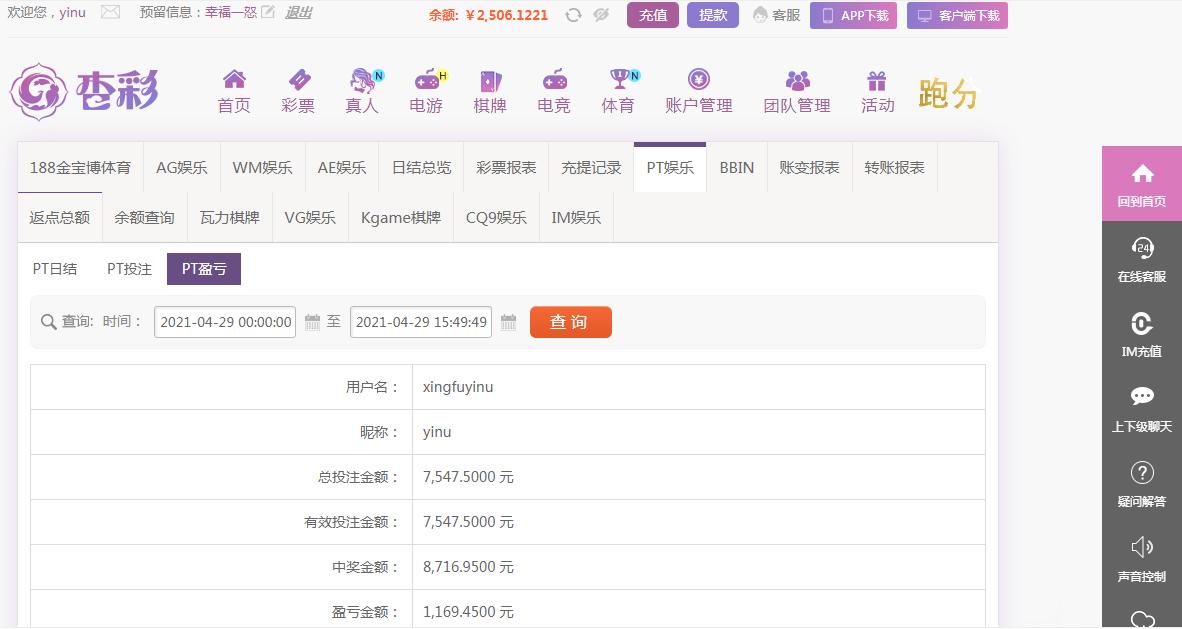Select PT盈亏 sub-tab

(204, 268)
